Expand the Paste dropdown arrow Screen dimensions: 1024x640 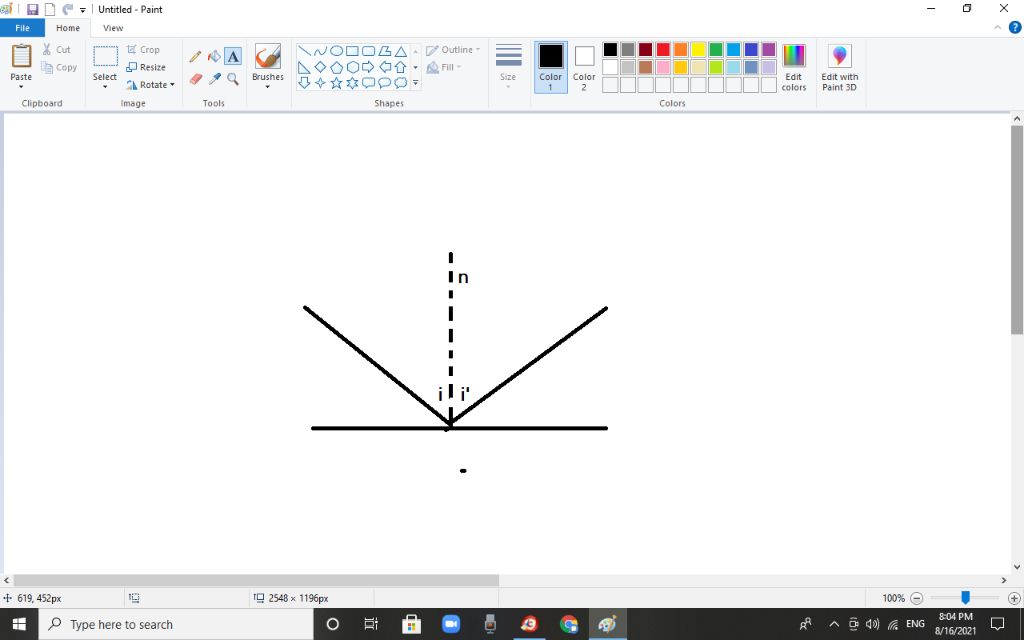21,87
